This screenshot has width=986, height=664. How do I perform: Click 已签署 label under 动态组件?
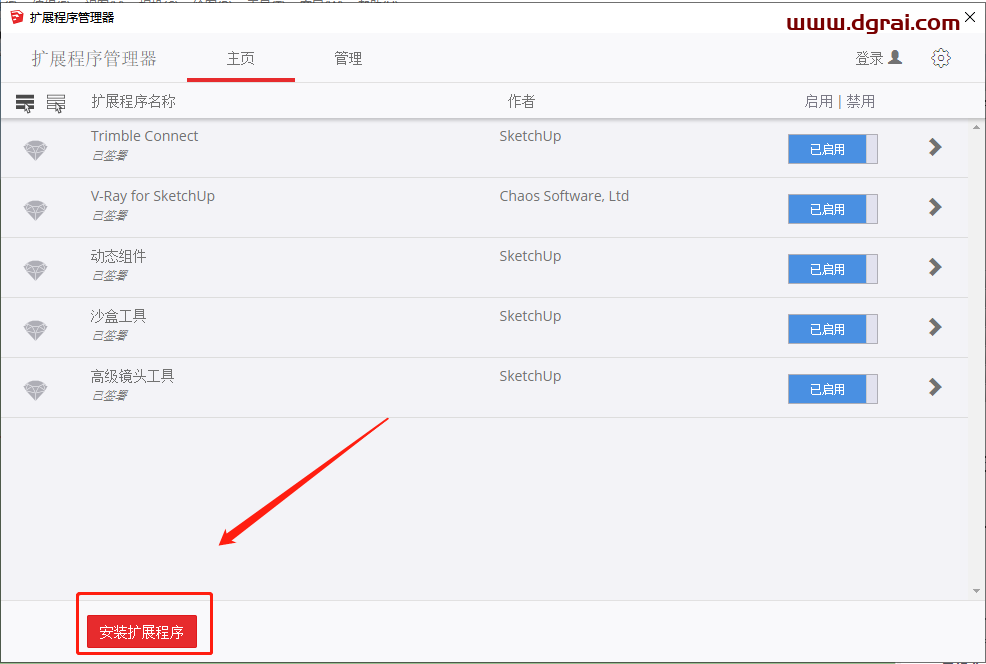109,275
